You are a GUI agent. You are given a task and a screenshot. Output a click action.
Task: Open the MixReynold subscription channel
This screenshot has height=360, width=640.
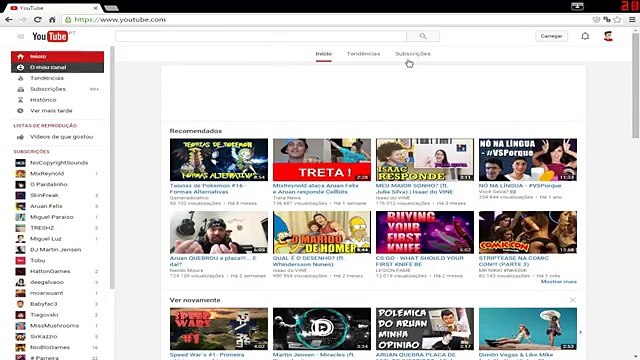(58, 173)
